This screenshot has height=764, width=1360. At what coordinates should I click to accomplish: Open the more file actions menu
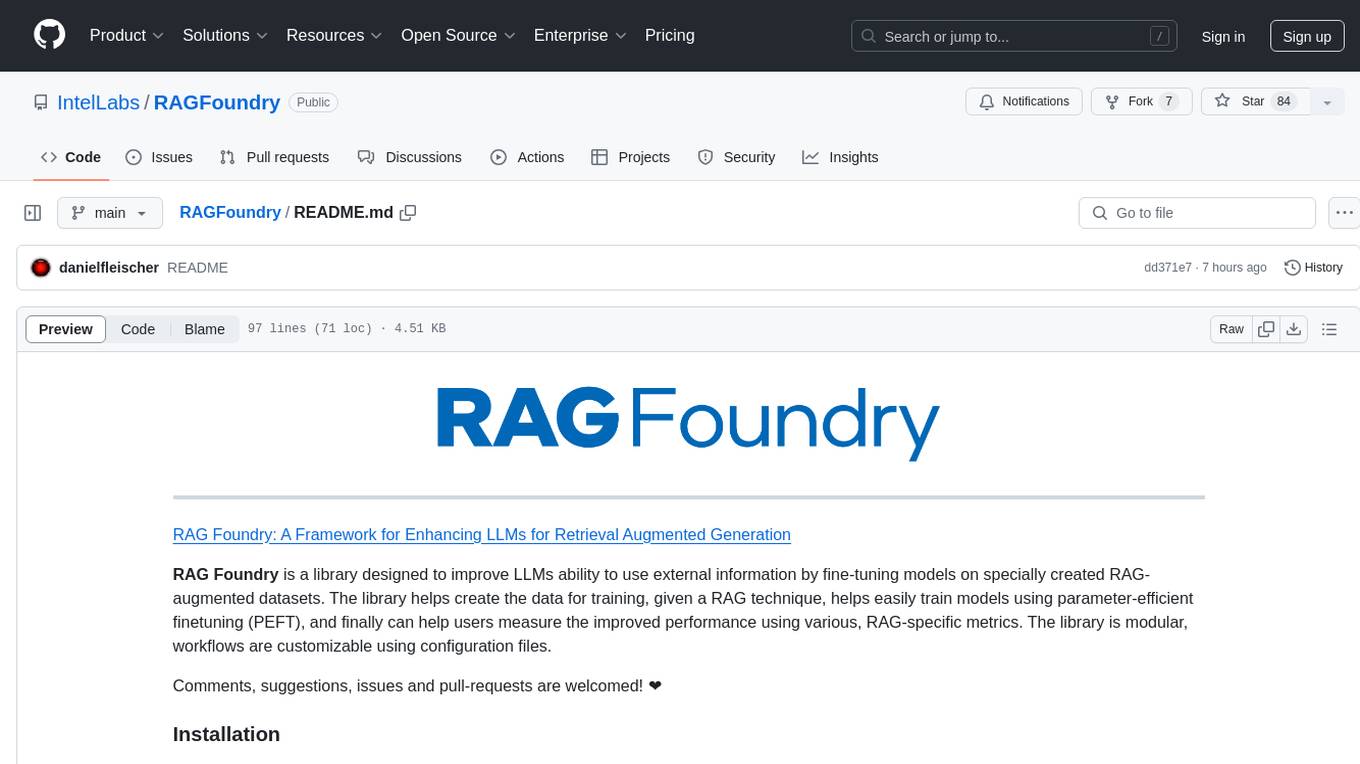pyautogui.click(x=1344, y=213)
